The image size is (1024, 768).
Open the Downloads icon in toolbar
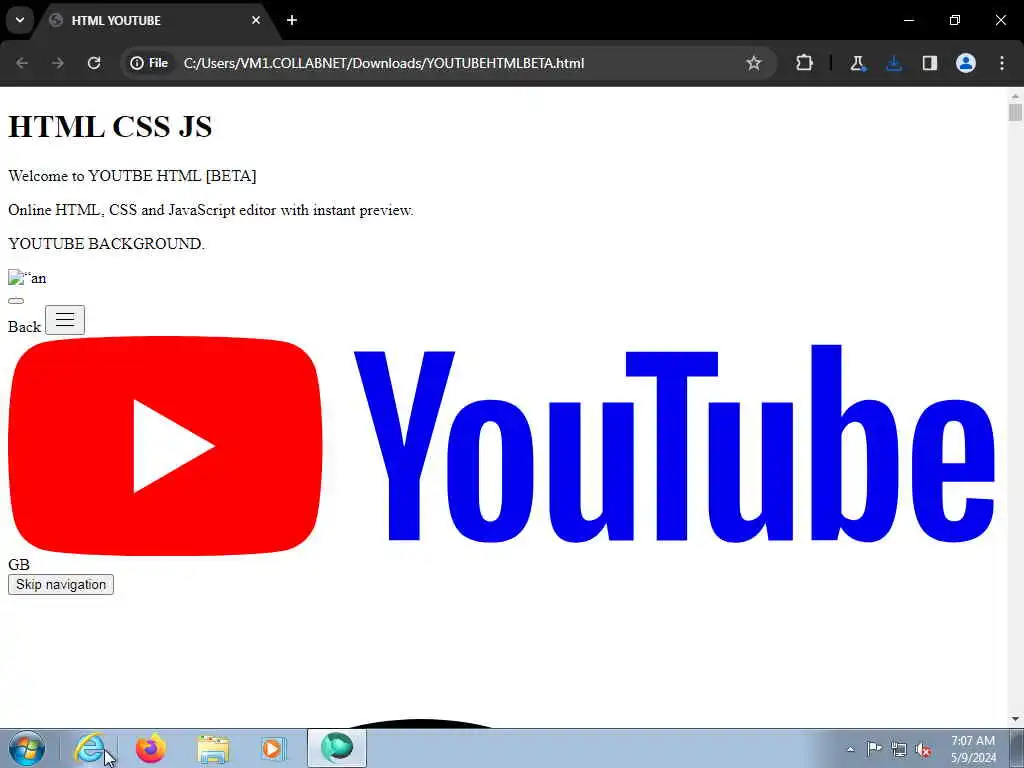click(894, 63)
